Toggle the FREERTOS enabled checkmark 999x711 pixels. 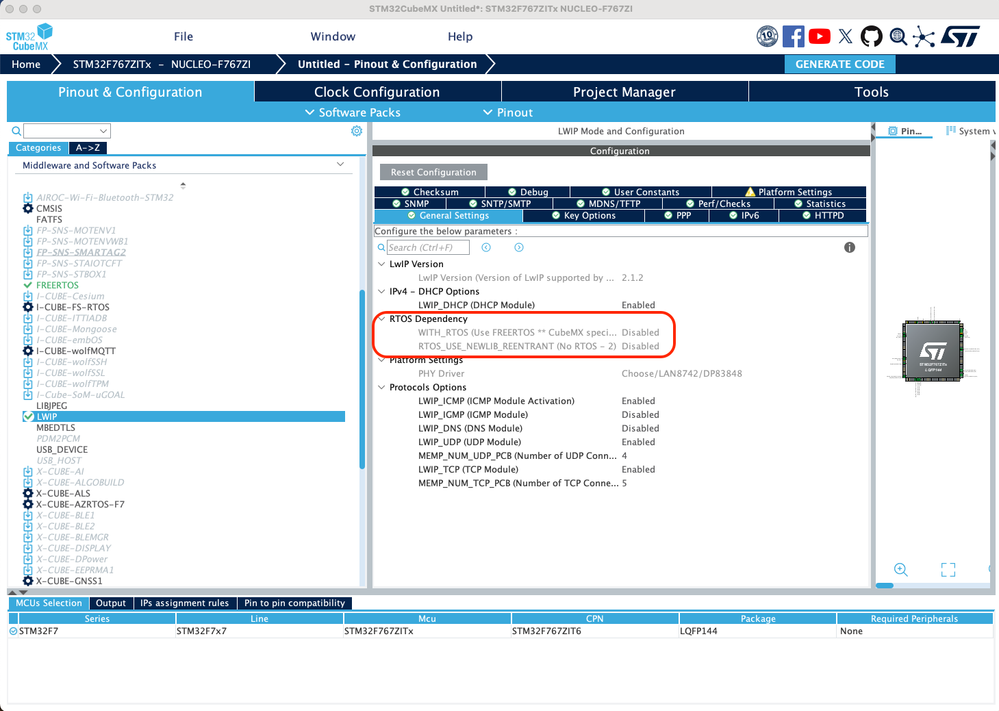tap(28, 285)
